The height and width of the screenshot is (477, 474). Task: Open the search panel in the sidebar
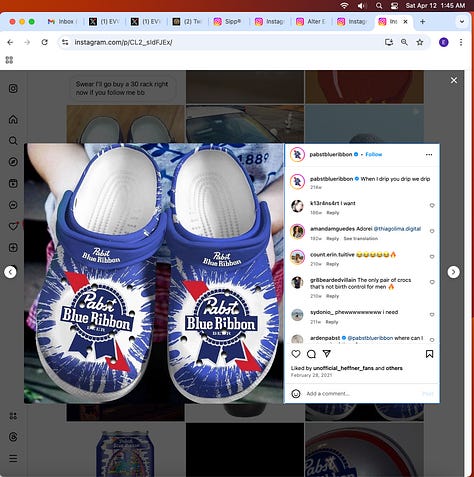pos(13,140)
